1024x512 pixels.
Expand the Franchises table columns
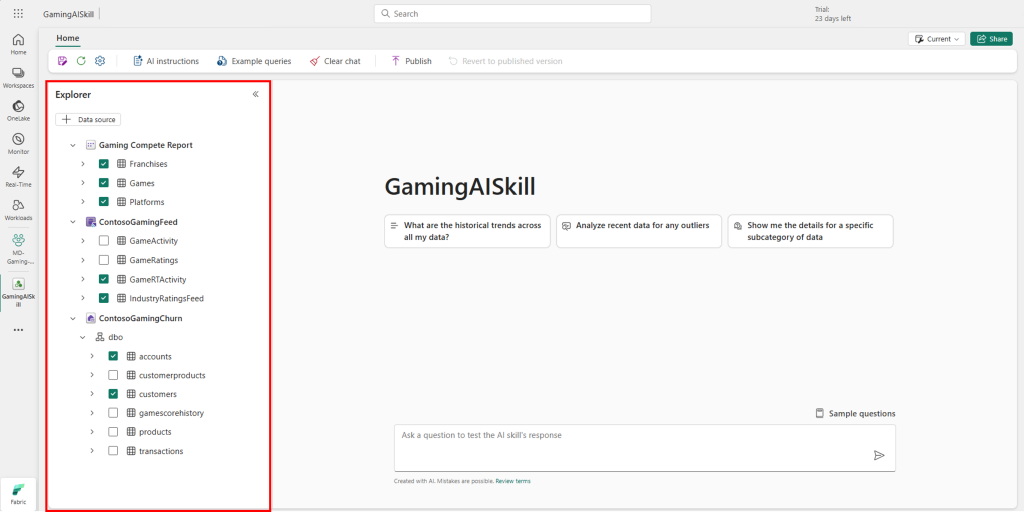click(x=82, y=164)
